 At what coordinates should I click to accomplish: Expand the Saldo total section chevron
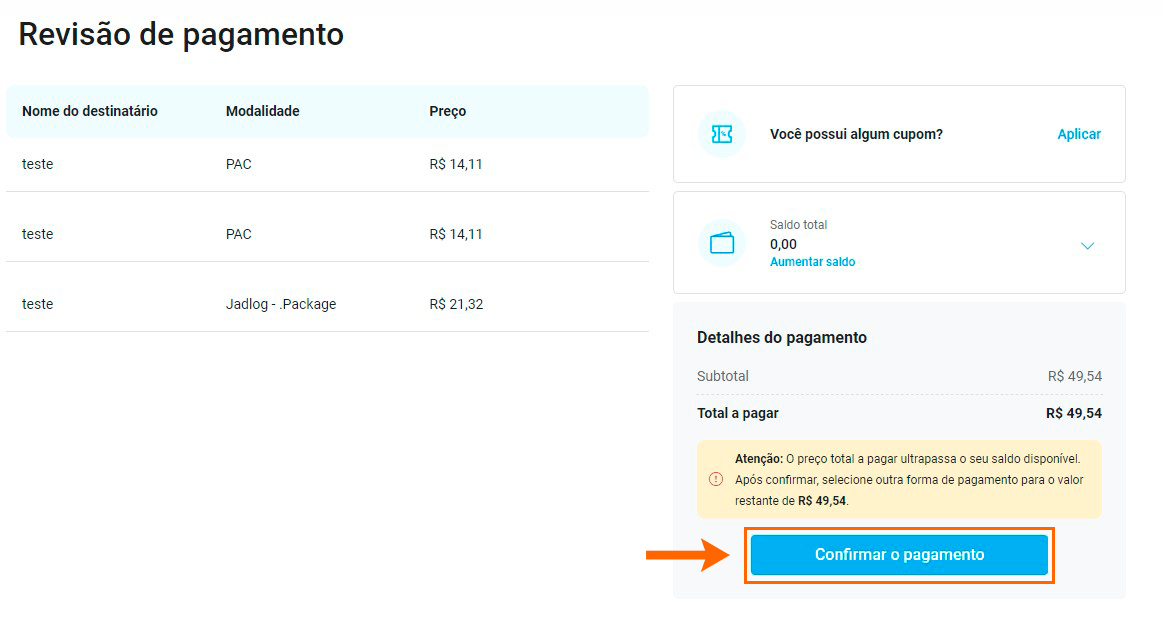coord(1087,244)
